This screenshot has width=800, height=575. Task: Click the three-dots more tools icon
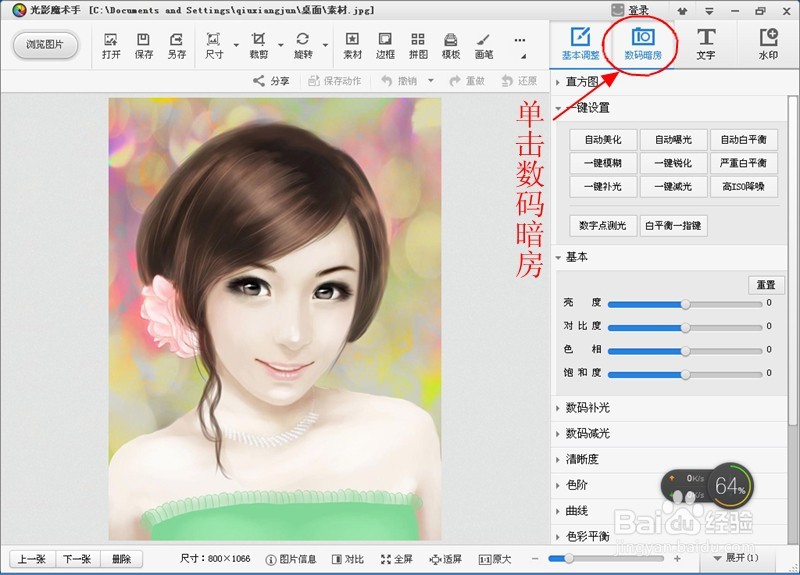519,40
